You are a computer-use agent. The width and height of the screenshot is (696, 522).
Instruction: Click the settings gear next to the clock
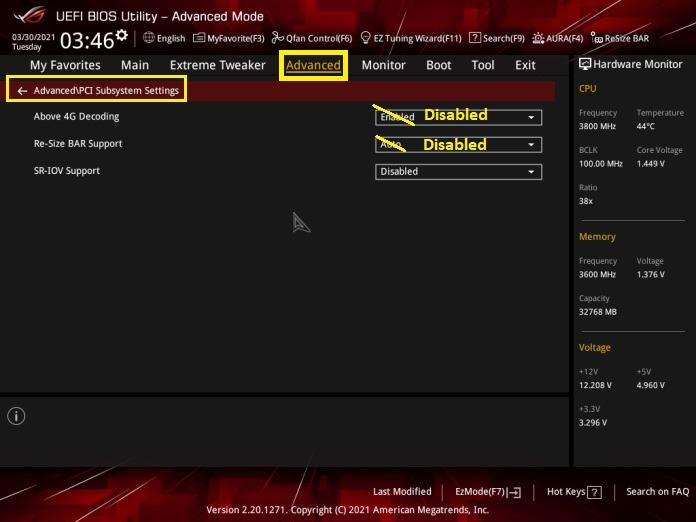(x=122, y=36)
